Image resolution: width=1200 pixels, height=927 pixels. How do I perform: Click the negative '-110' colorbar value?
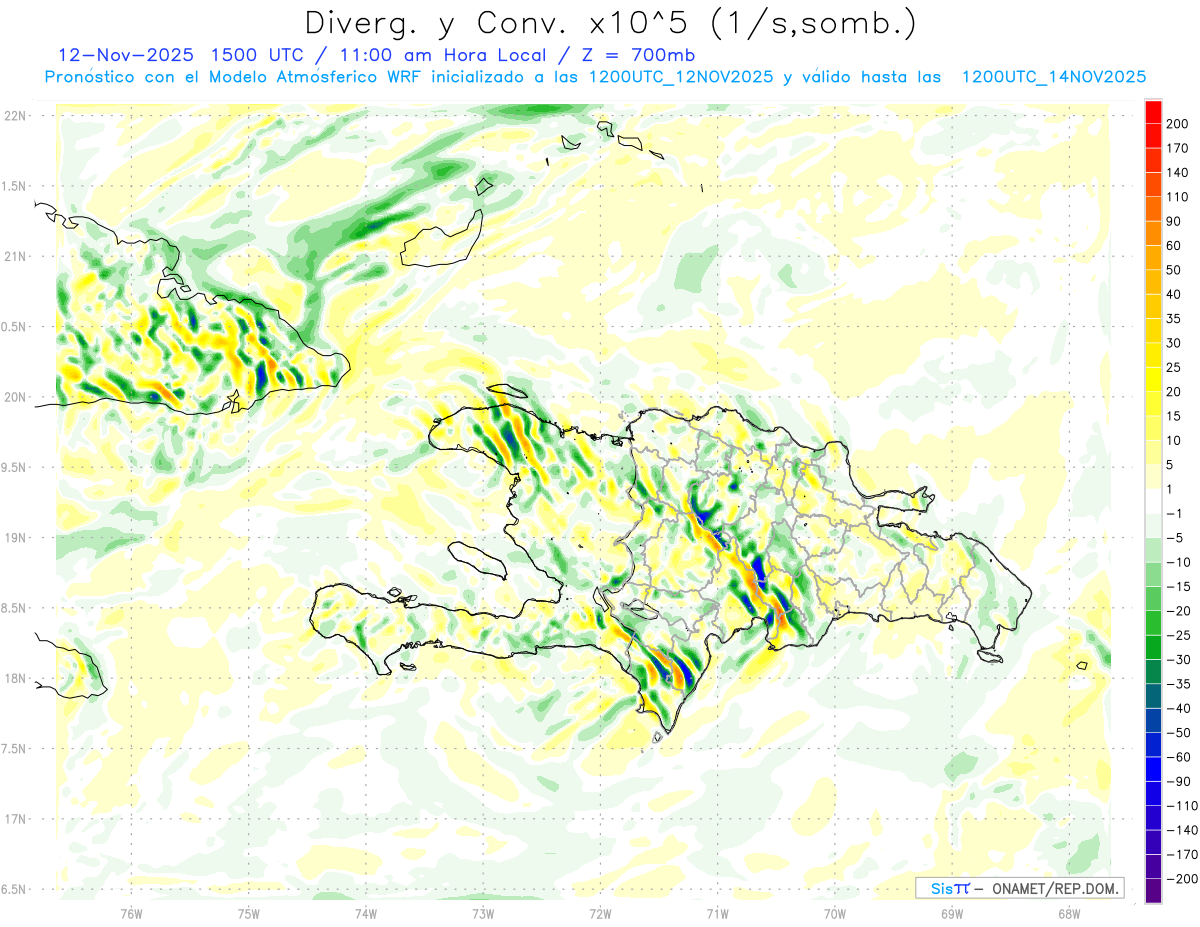point(1182,806)
